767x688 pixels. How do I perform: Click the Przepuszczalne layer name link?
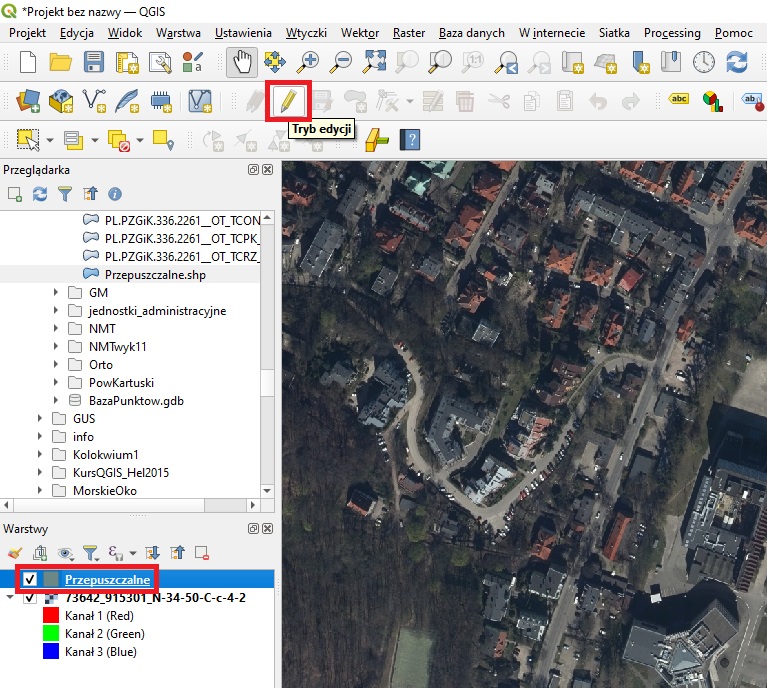[107, 580]
